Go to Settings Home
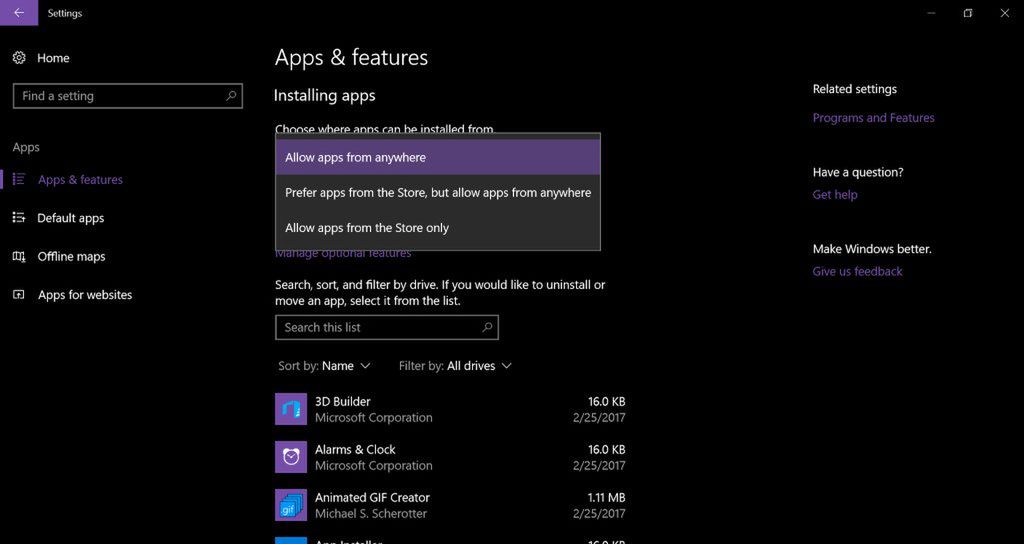1024x544 pixels. 53,58
